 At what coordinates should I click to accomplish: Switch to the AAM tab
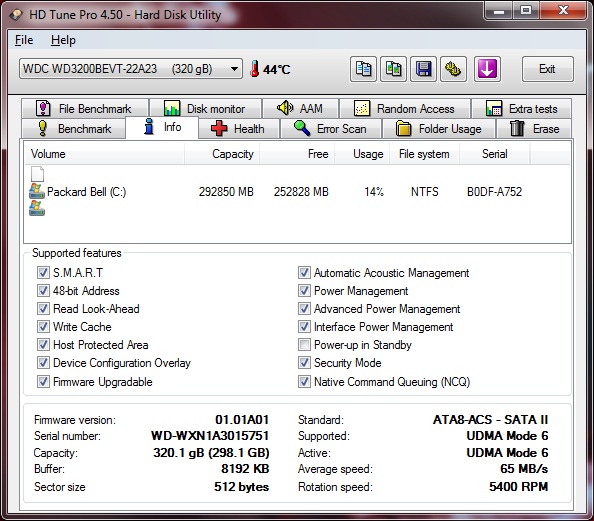coord(300,109)
